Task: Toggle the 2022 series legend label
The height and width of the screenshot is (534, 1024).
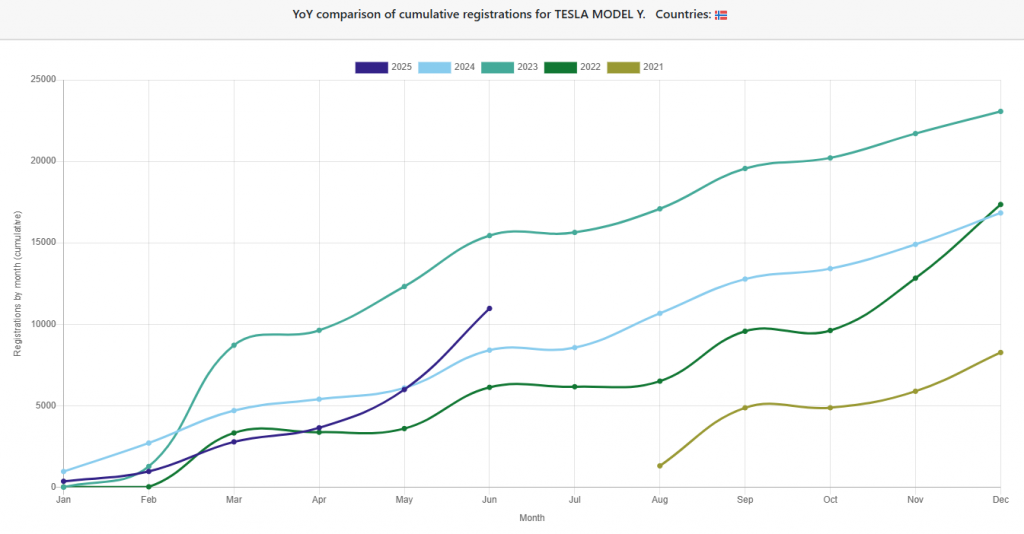Action: 590,67
